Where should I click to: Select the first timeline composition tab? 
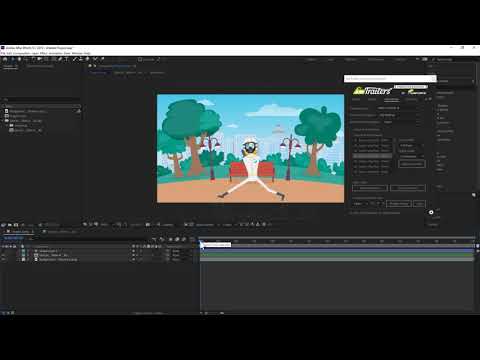[20, 231]
